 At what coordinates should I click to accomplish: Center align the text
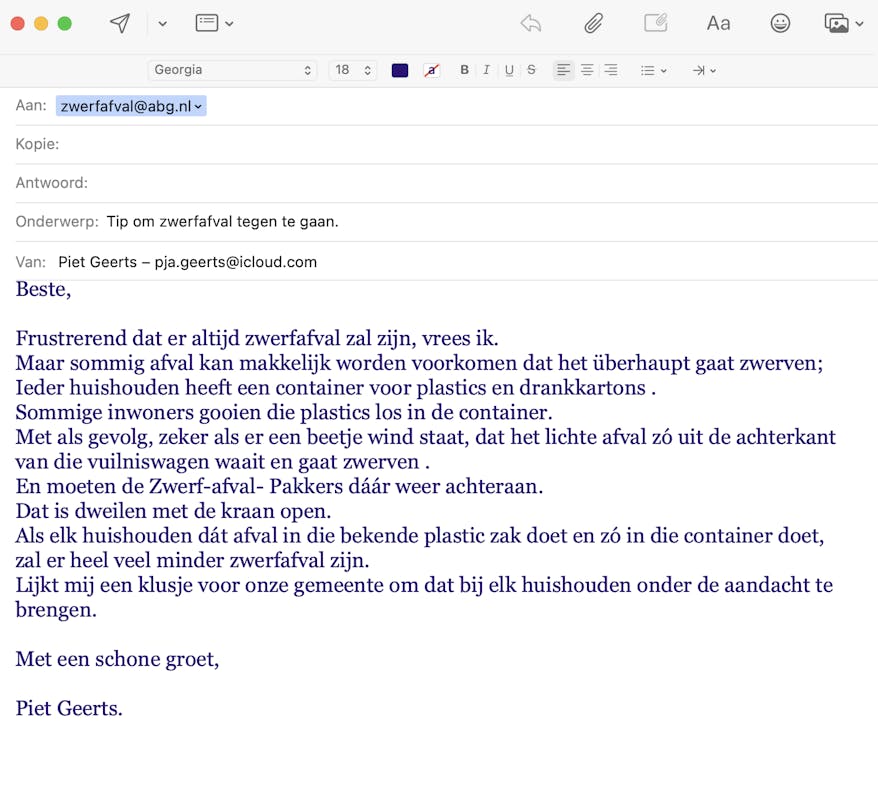[587, 70]
